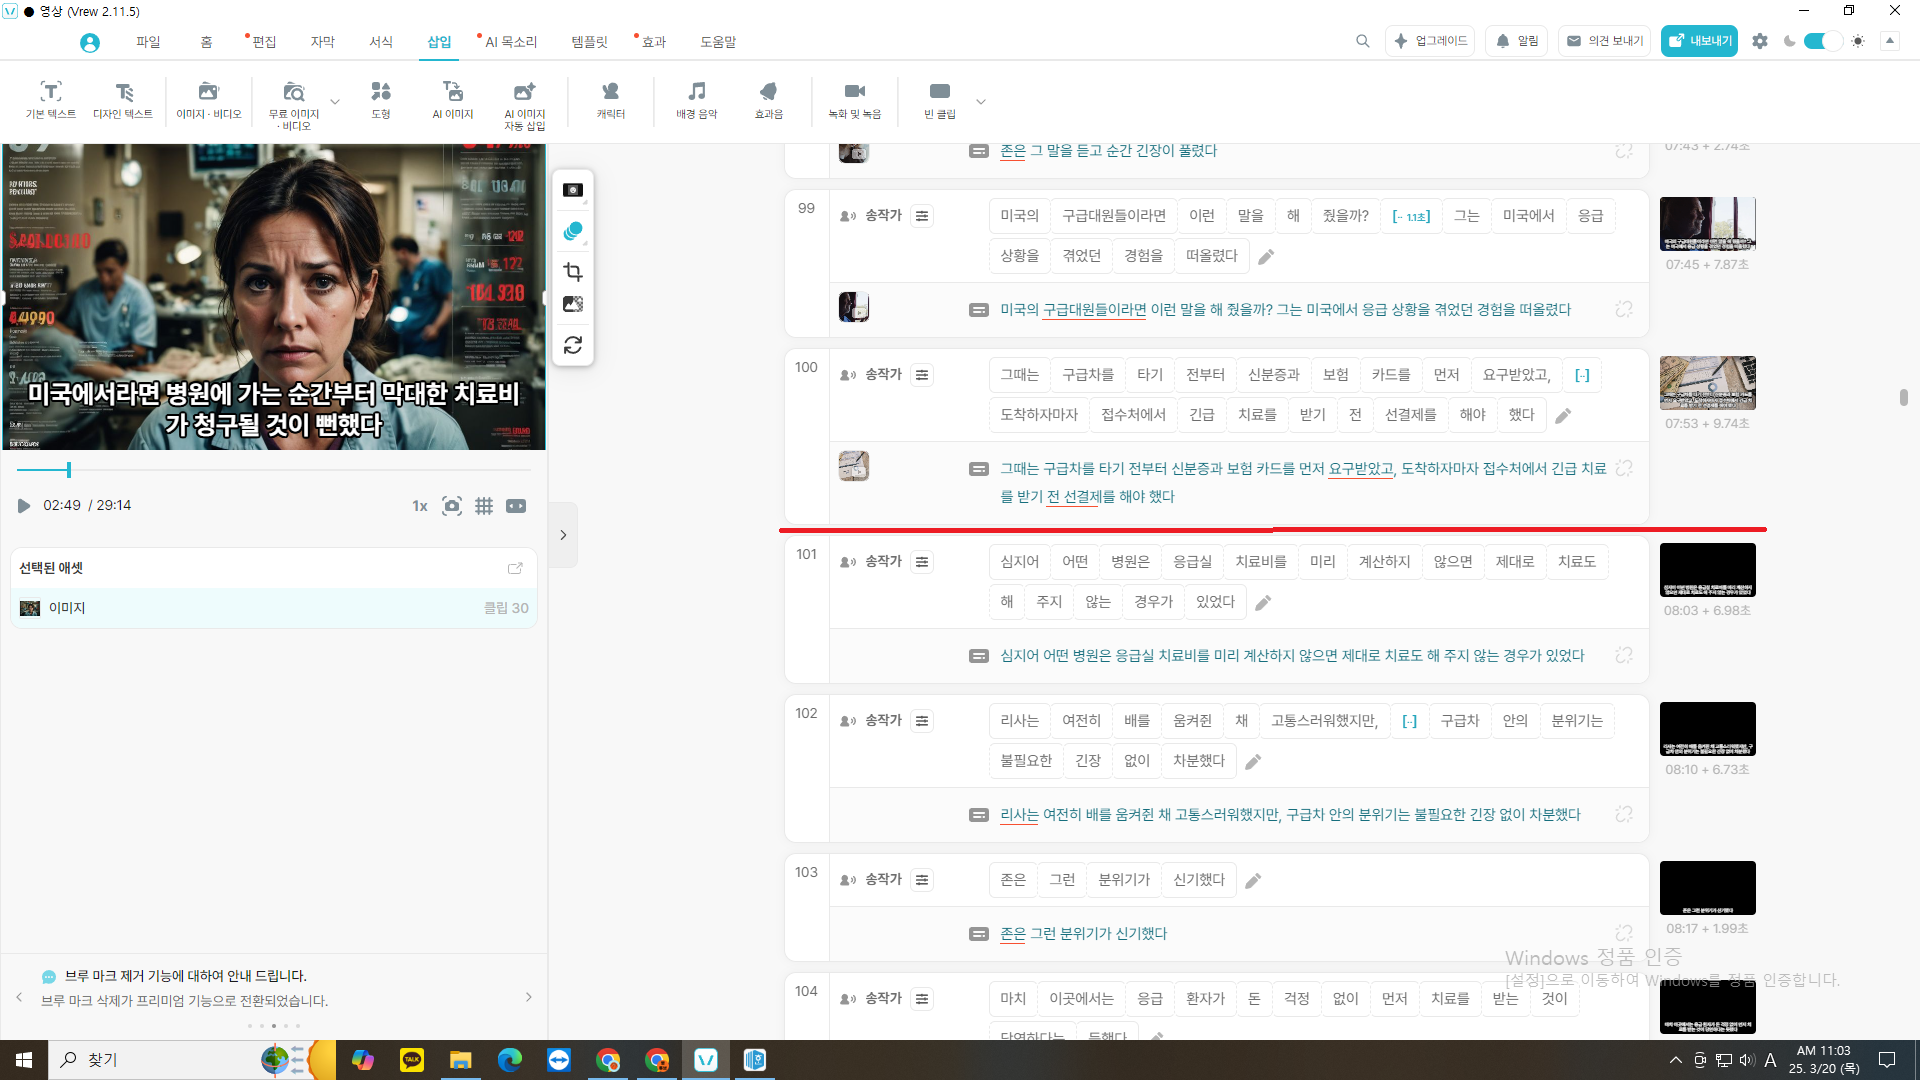
Task: Expand dropdown next to 무료 이미지·비디오
Action: (x=335, y=101)
